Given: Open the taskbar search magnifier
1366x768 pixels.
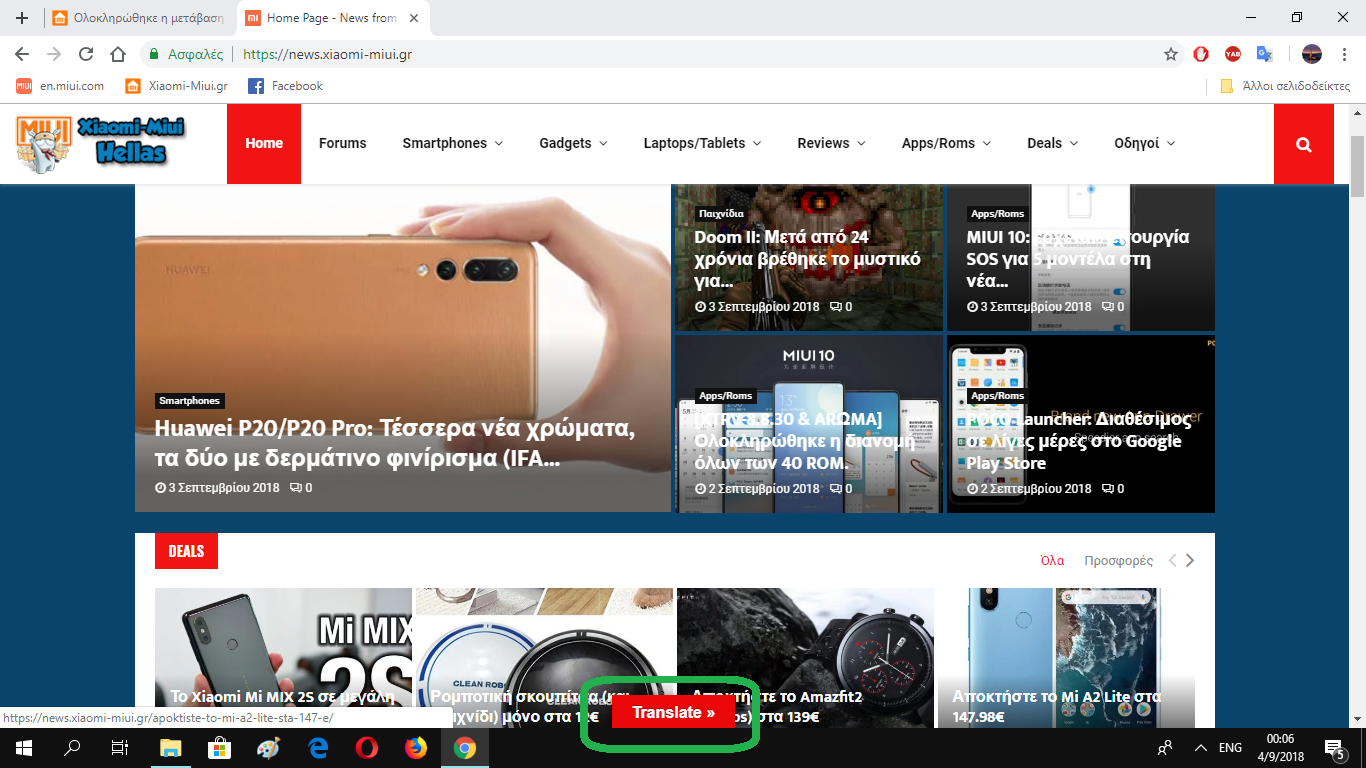Looking at the screenshot, I should [x=72, y=747].
